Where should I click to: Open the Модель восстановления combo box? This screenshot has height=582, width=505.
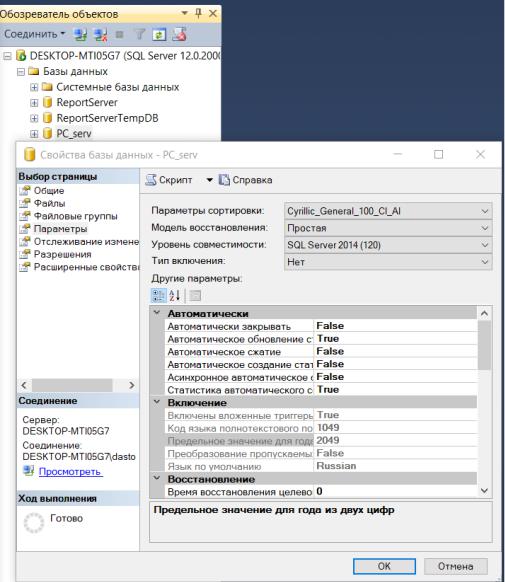tap(388, 228)
